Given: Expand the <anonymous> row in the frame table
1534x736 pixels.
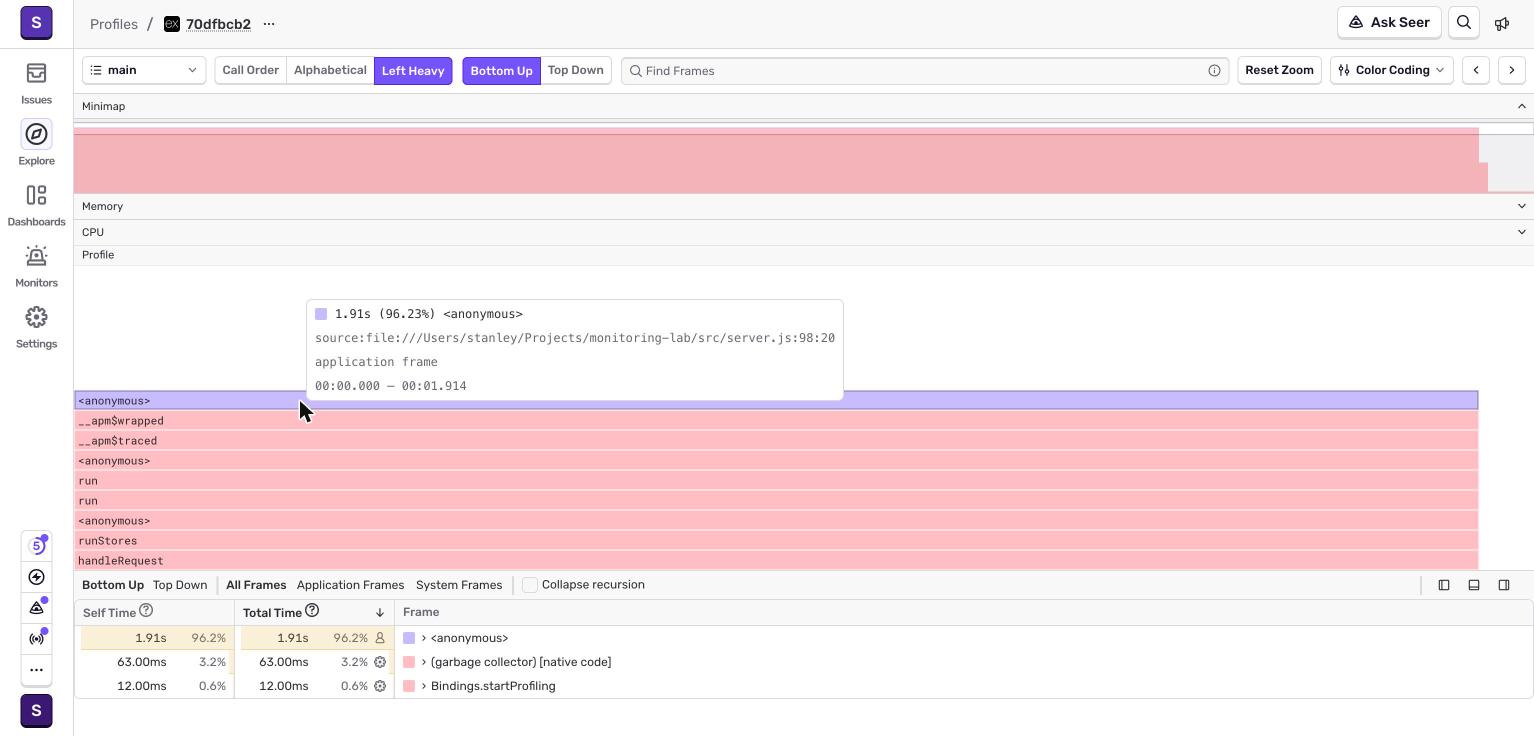Looking at the screenshot, I should click(x=424, y=638).
